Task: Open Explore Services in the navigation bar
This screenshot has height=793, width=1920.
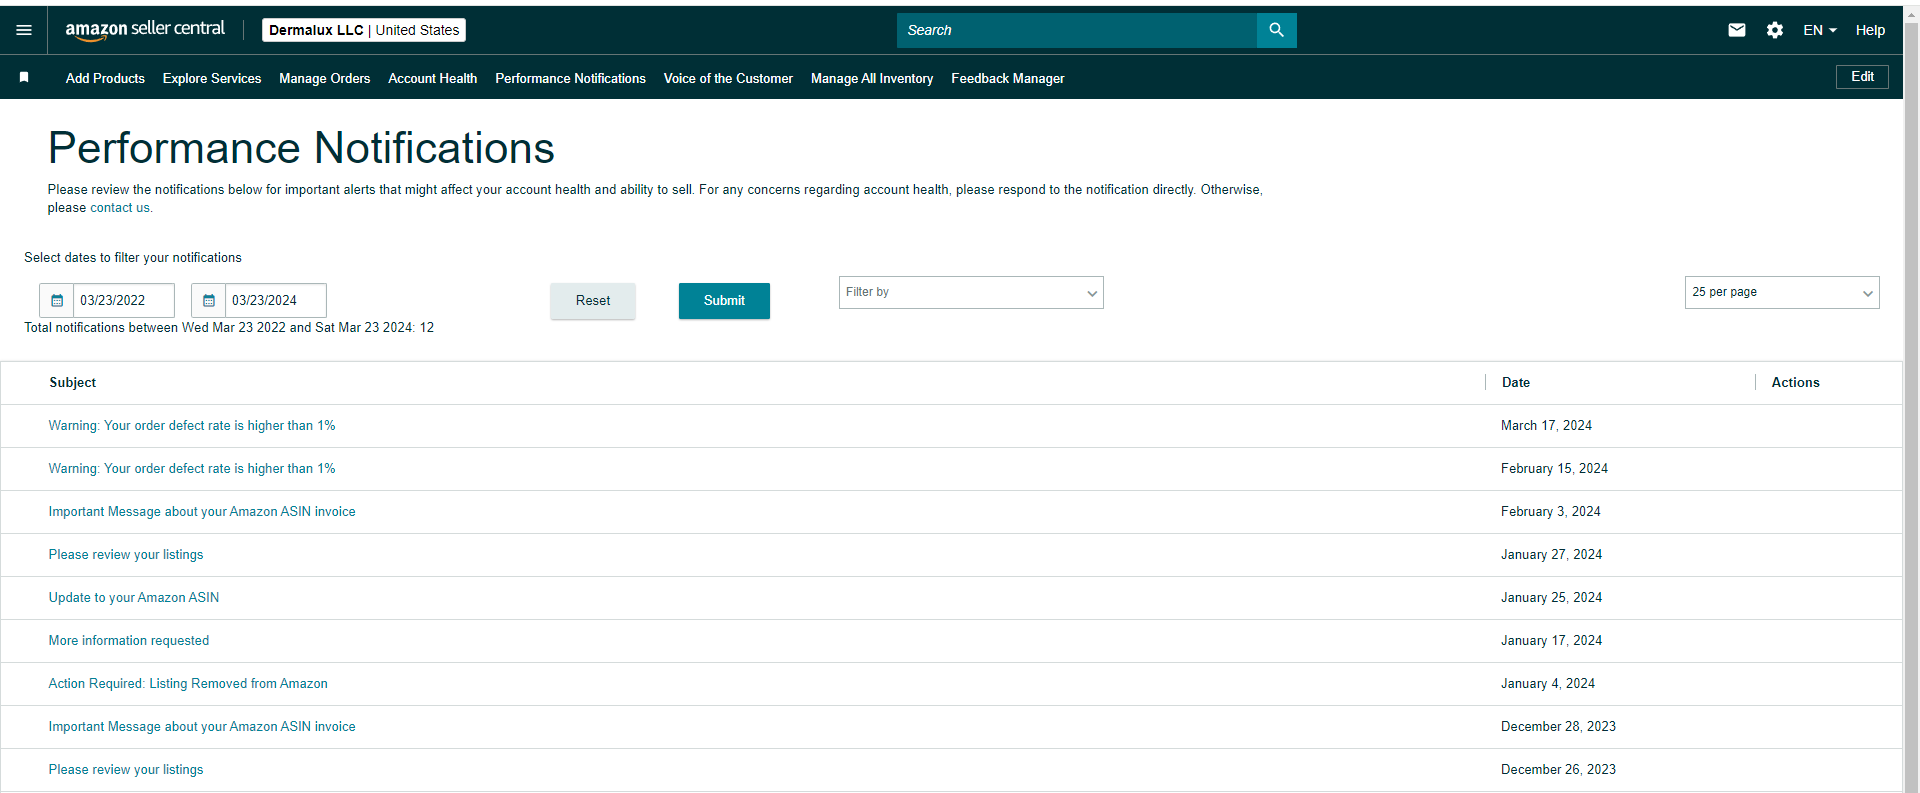Action: point(212,78)
